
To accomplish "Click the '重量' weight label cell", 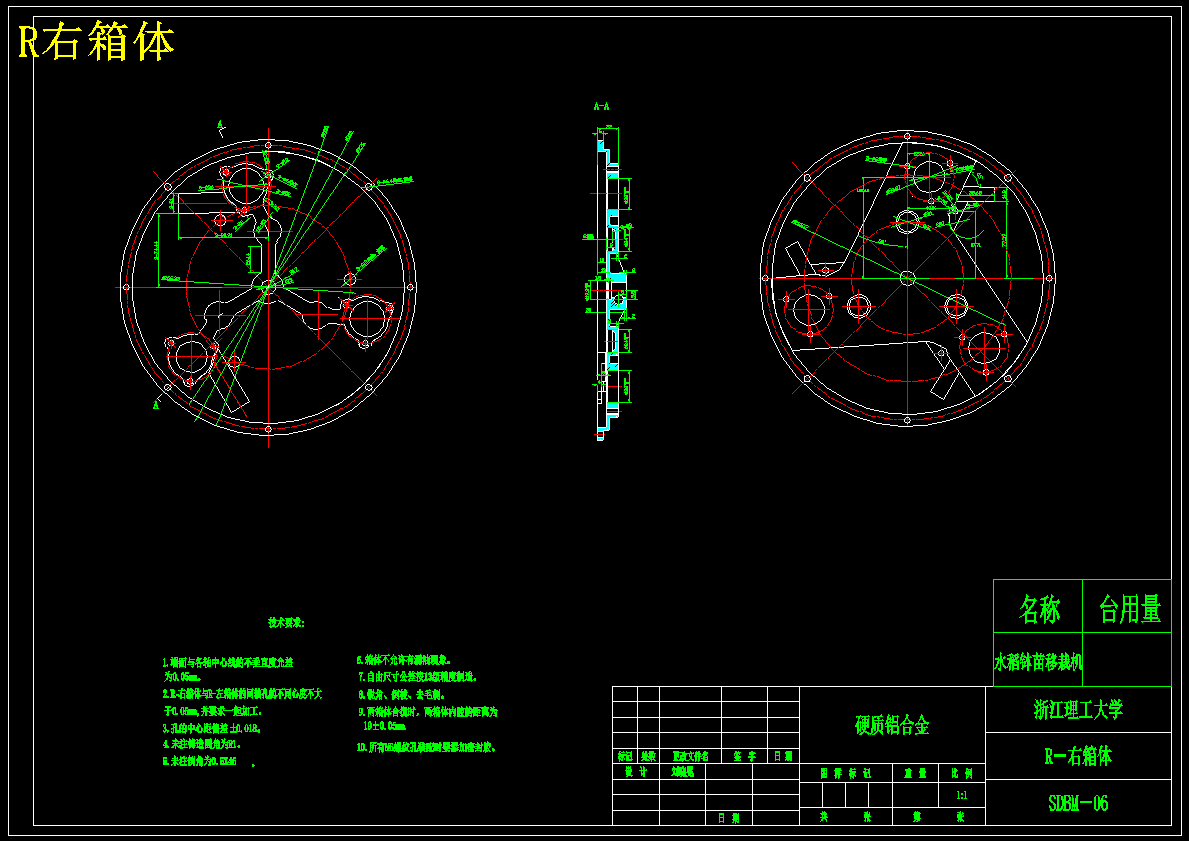I will pyautogui.click(x=916, y=774).
